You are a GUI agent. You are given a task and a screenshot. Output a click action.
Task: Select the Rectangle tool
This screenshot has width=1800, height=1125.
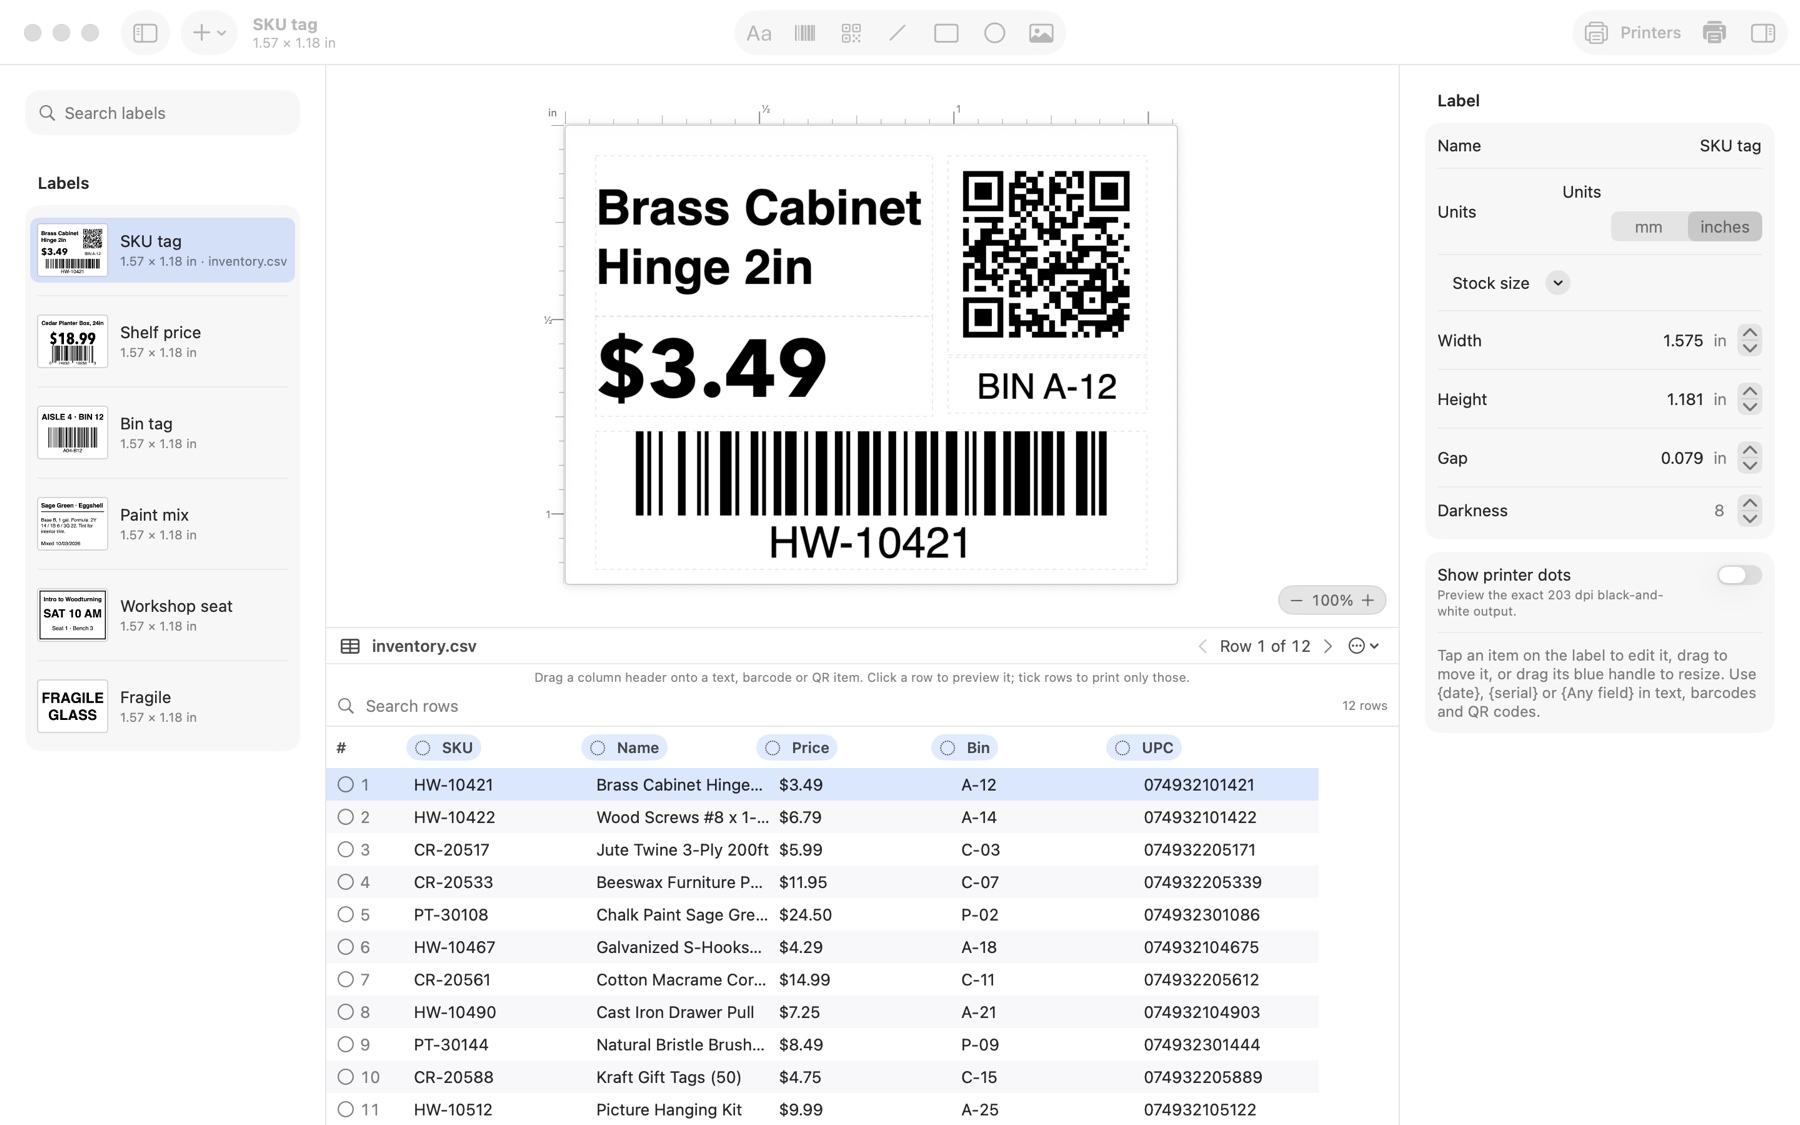coord(946,33)
